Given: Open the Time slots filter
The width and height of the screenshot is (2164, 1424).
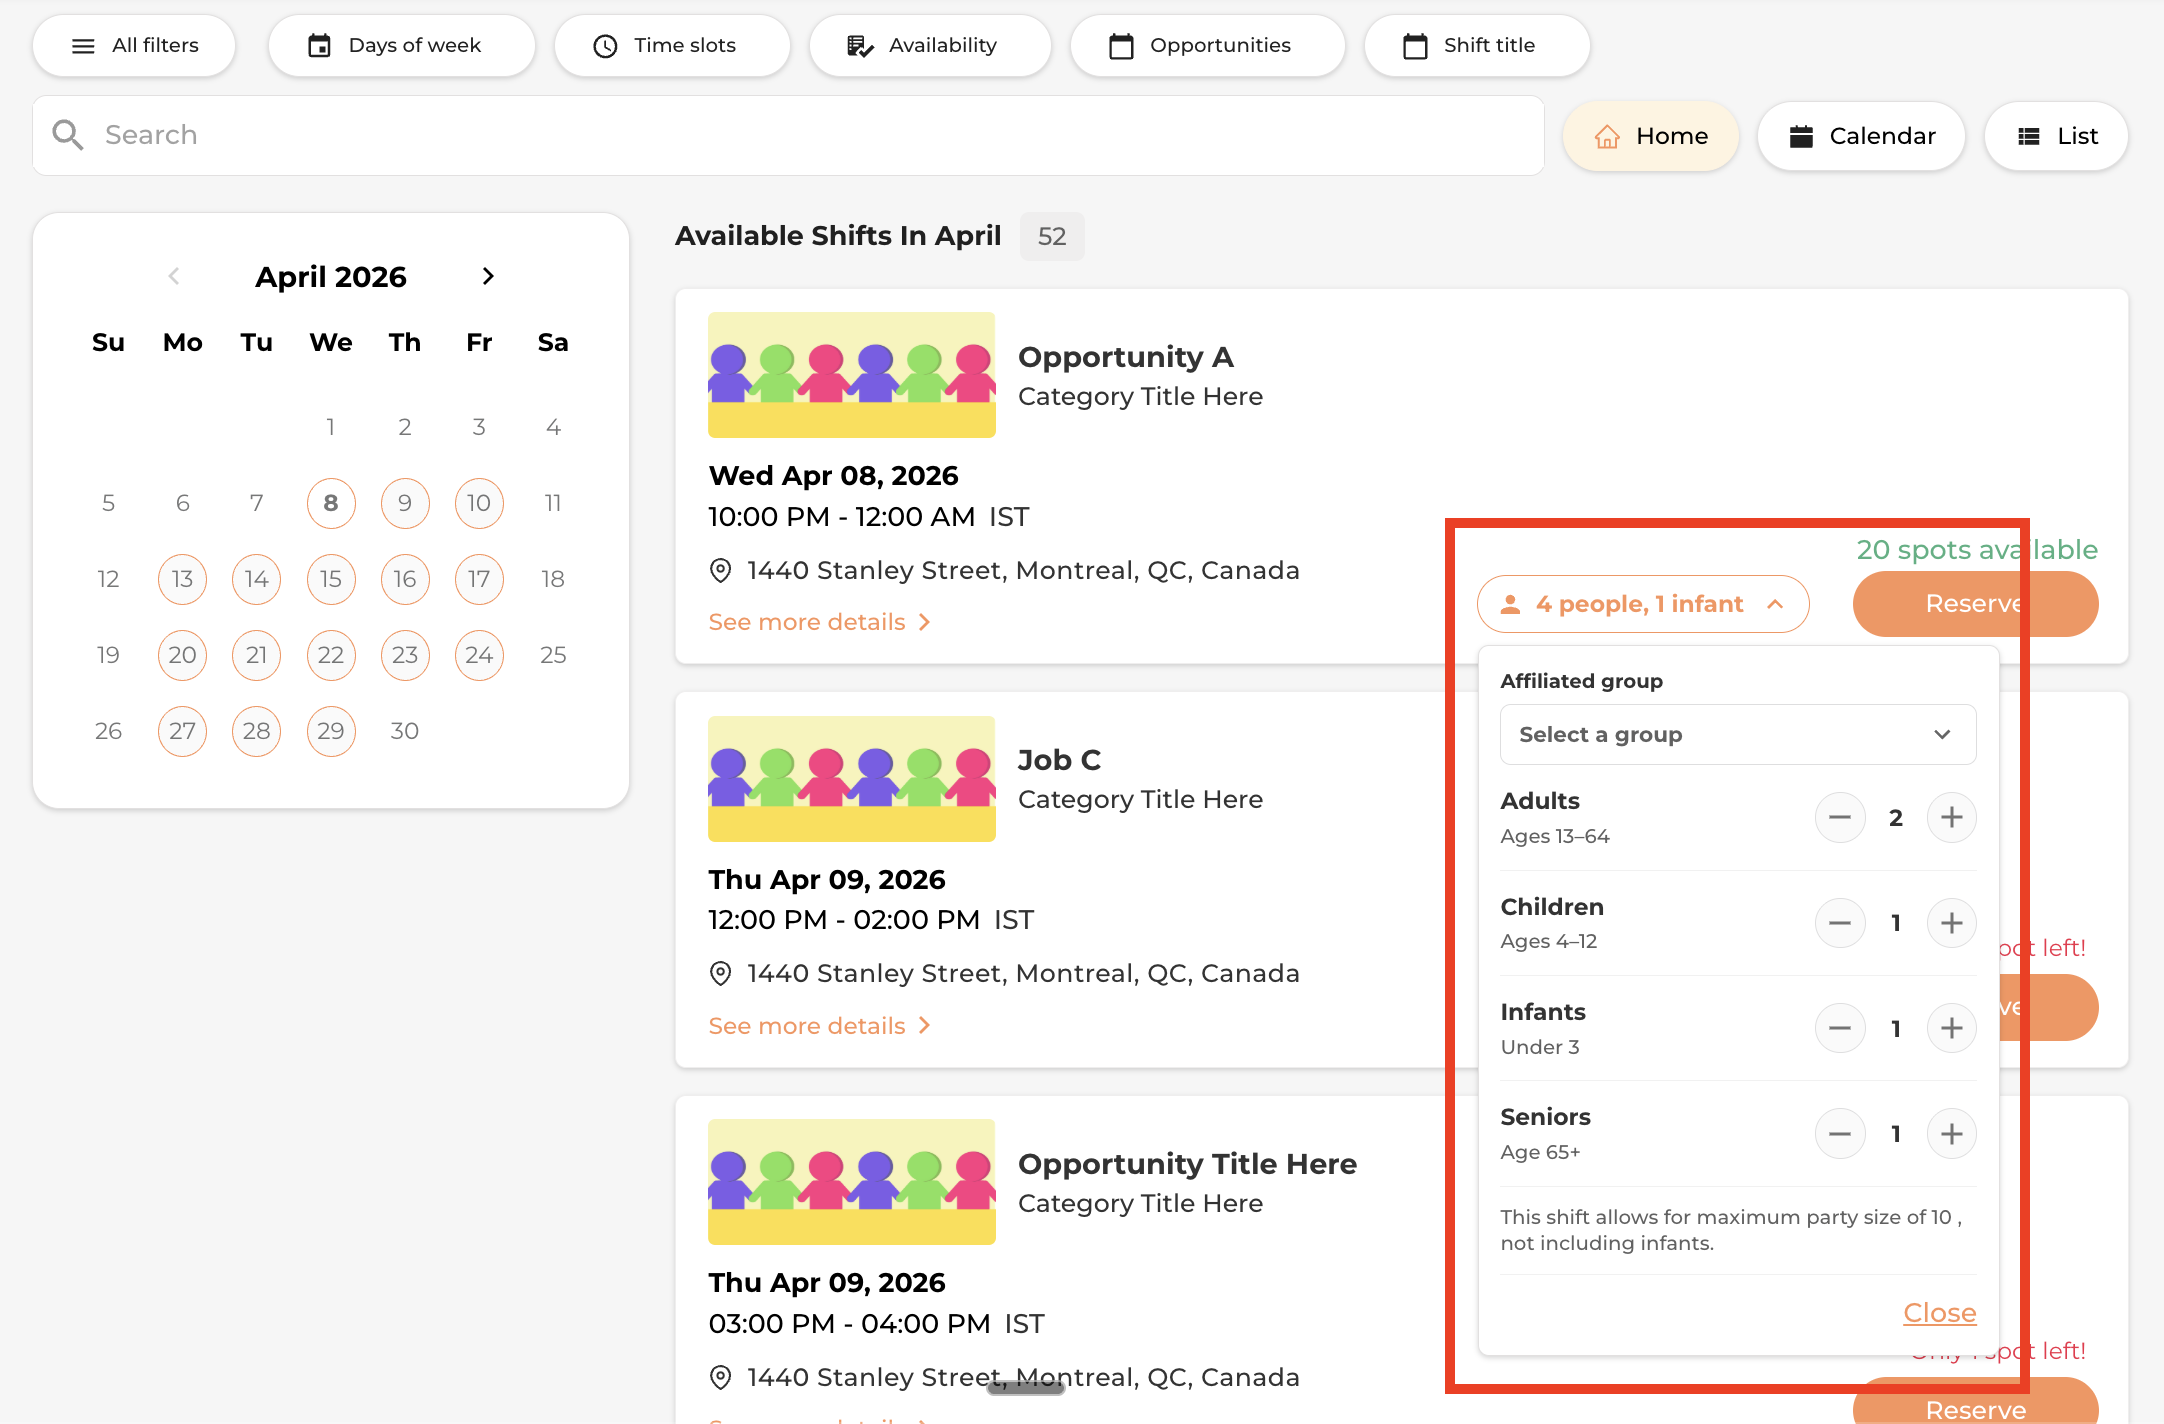Looking at the screenshot, I should tap(672, 46).
